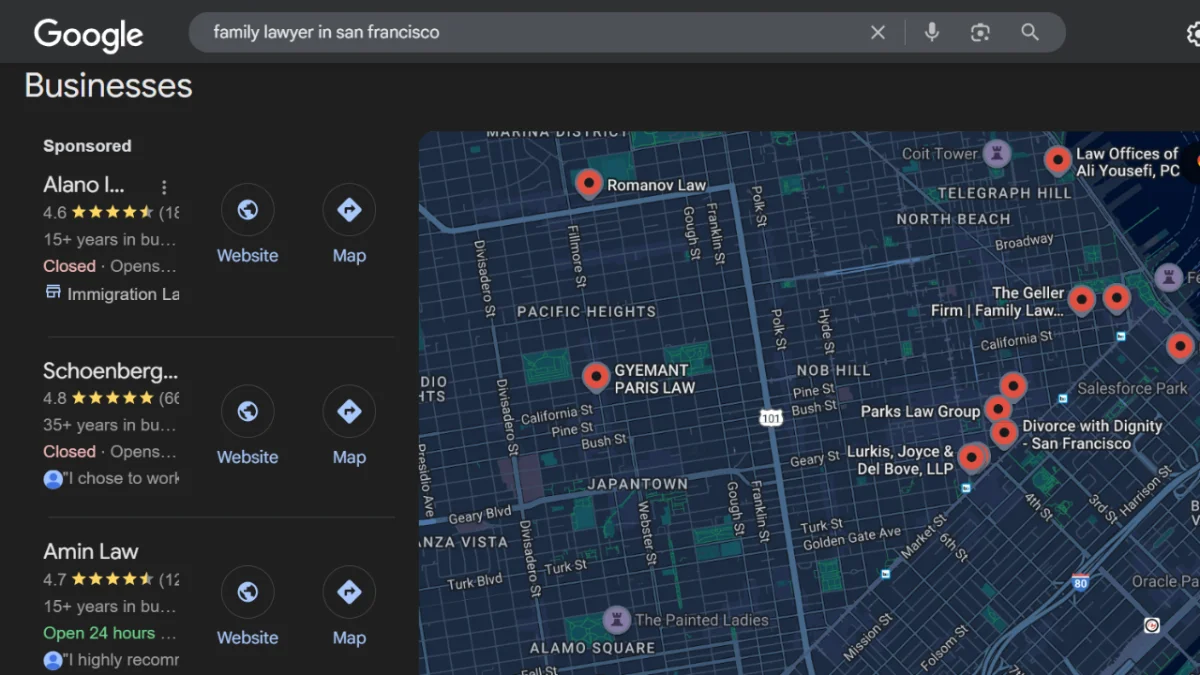Open map directions for Amin Law
Image resolution: width=1200 pixels, height=675 pixels.
(x=349, y=607)
